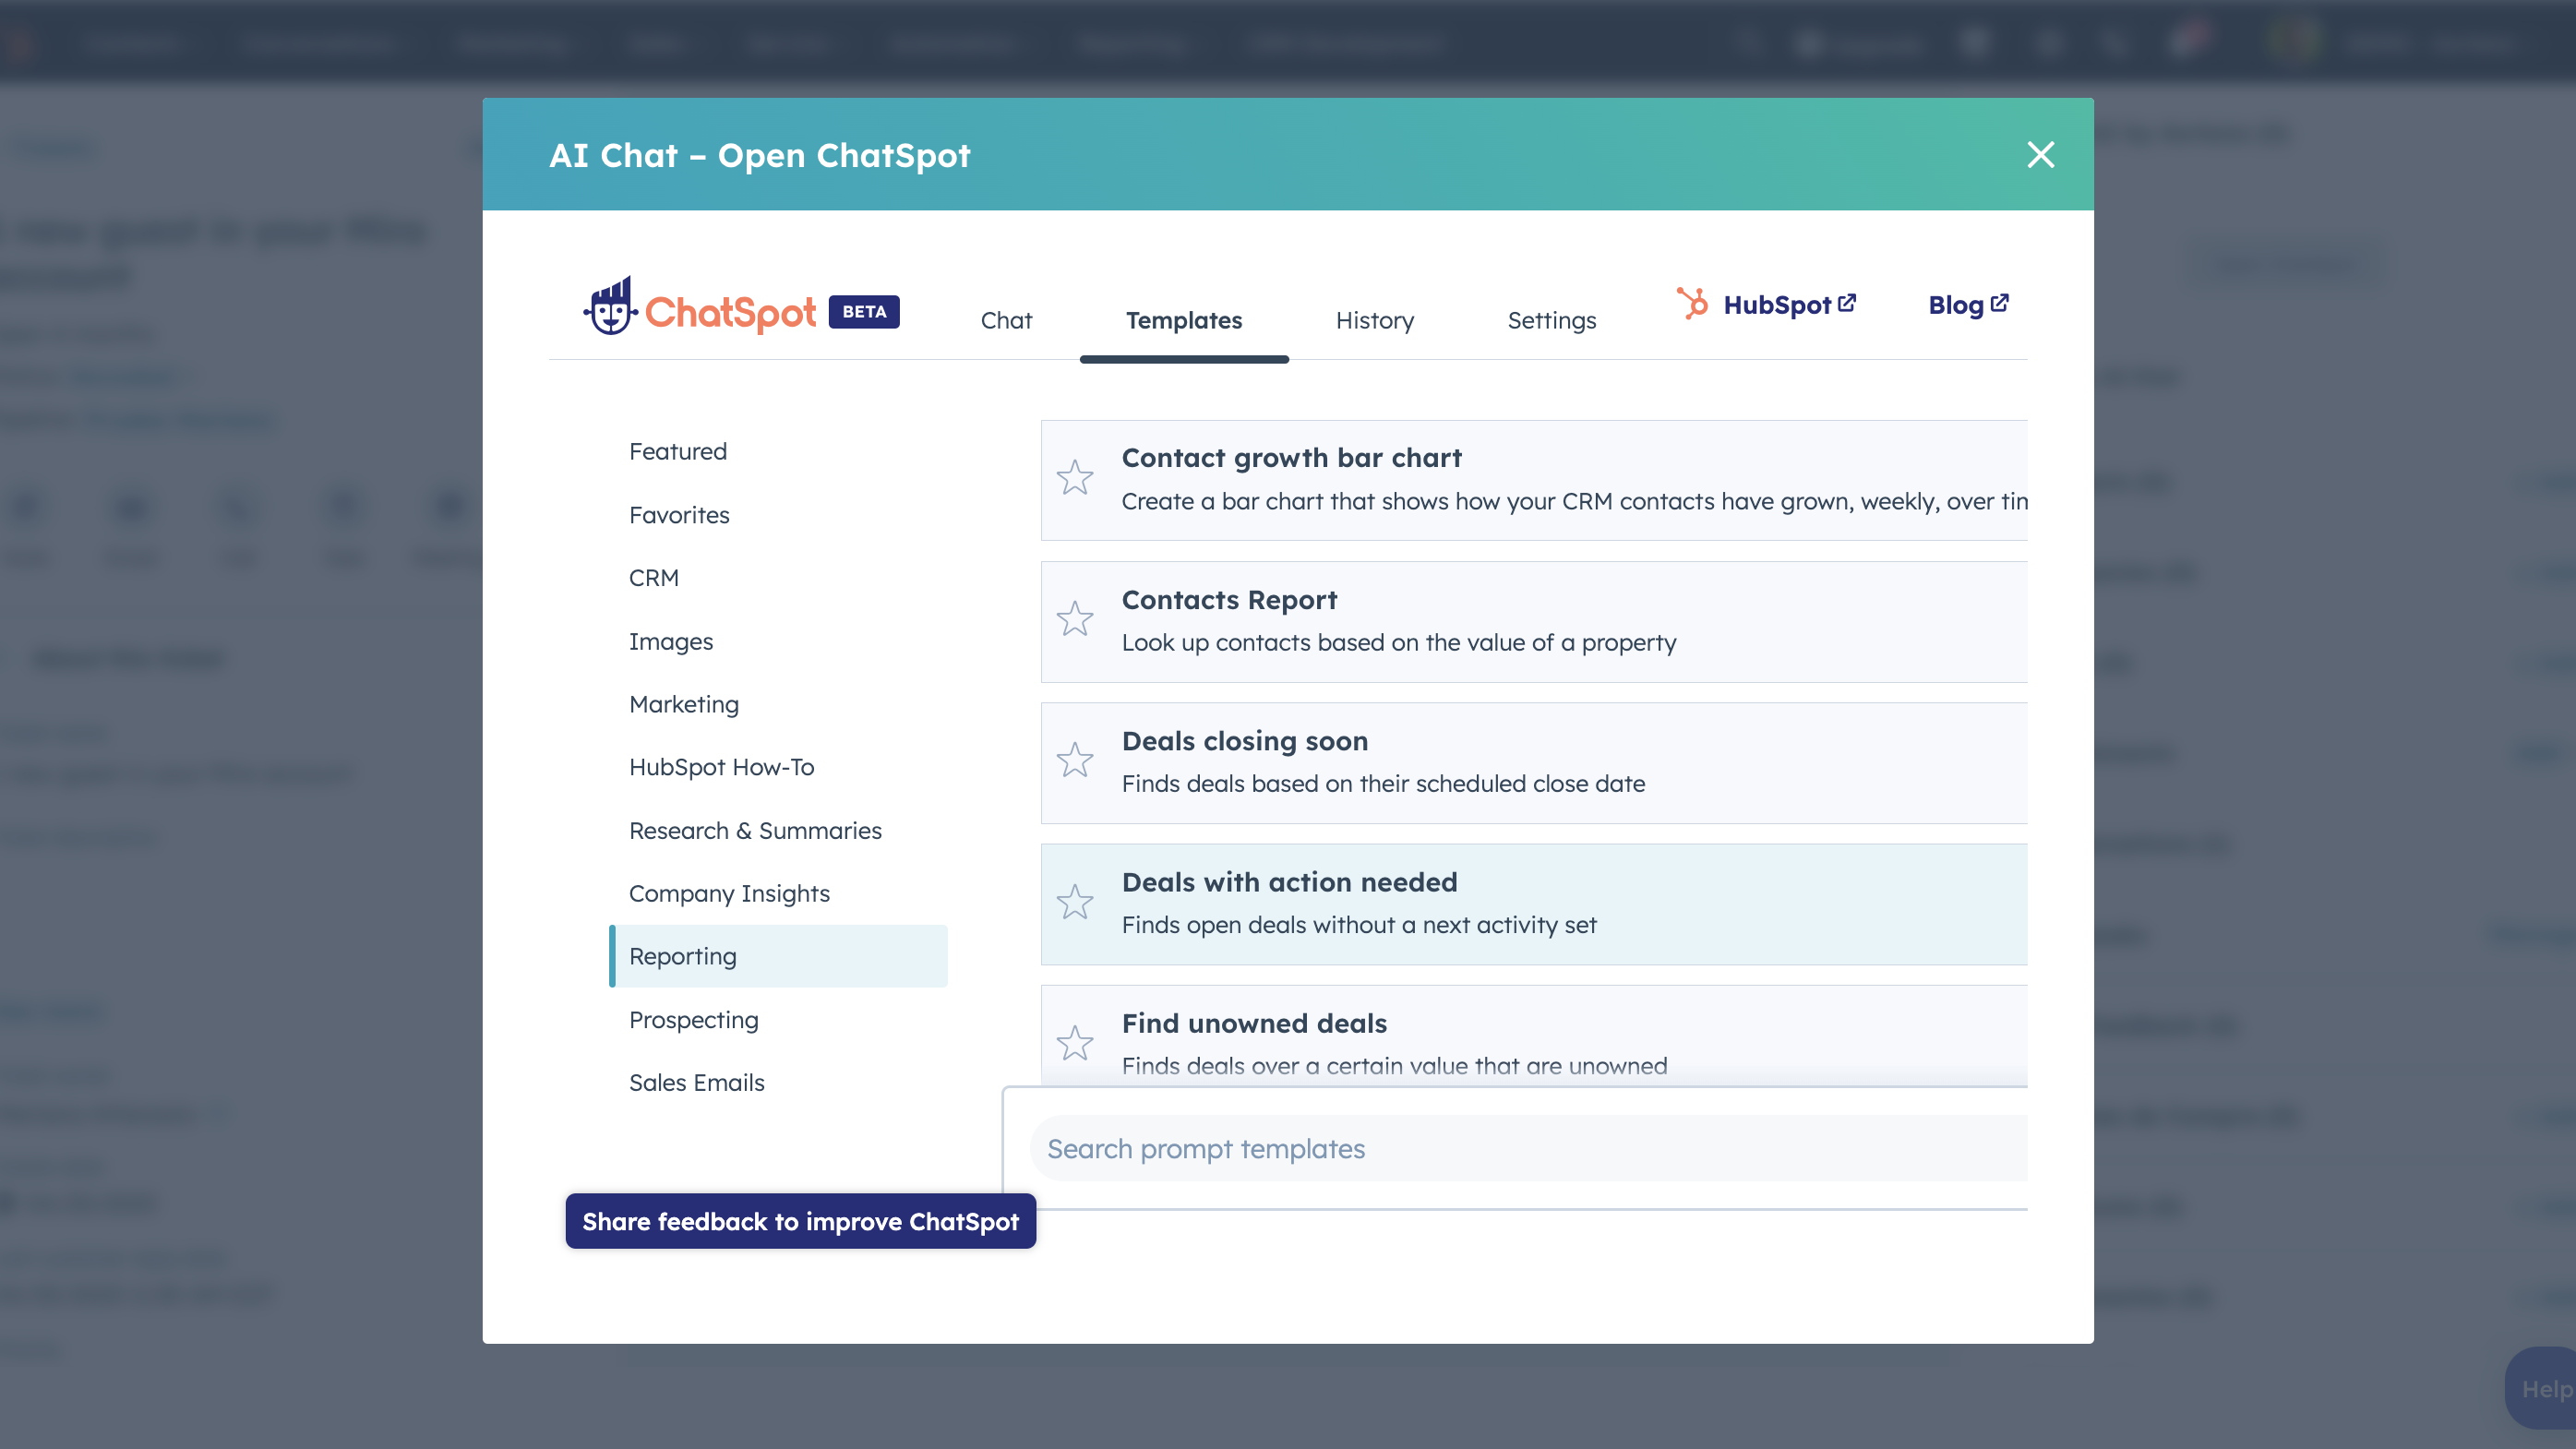Select the Featured template category
This screenshot has width=2576, height=1449.
click(x=678, y=451)
